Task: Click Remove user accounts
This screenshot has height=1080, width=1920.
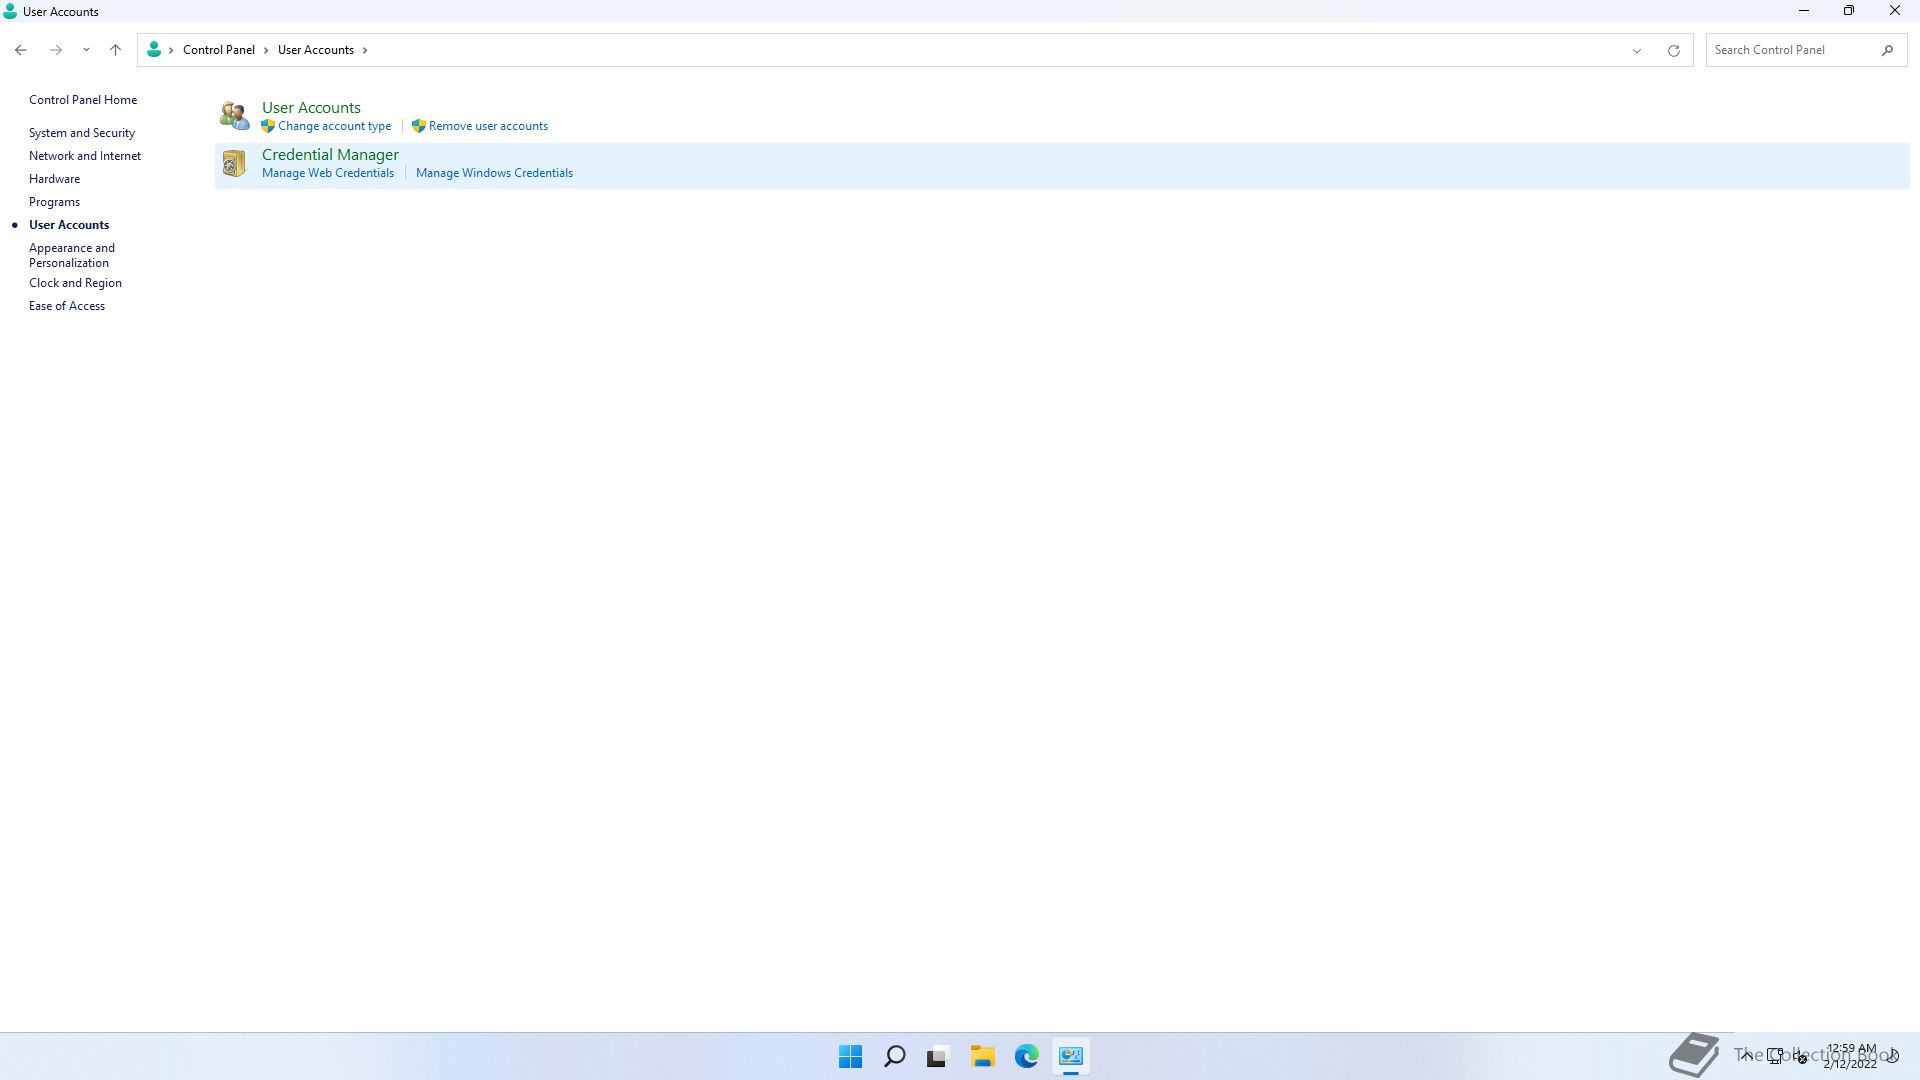Action: click(488, 126)
